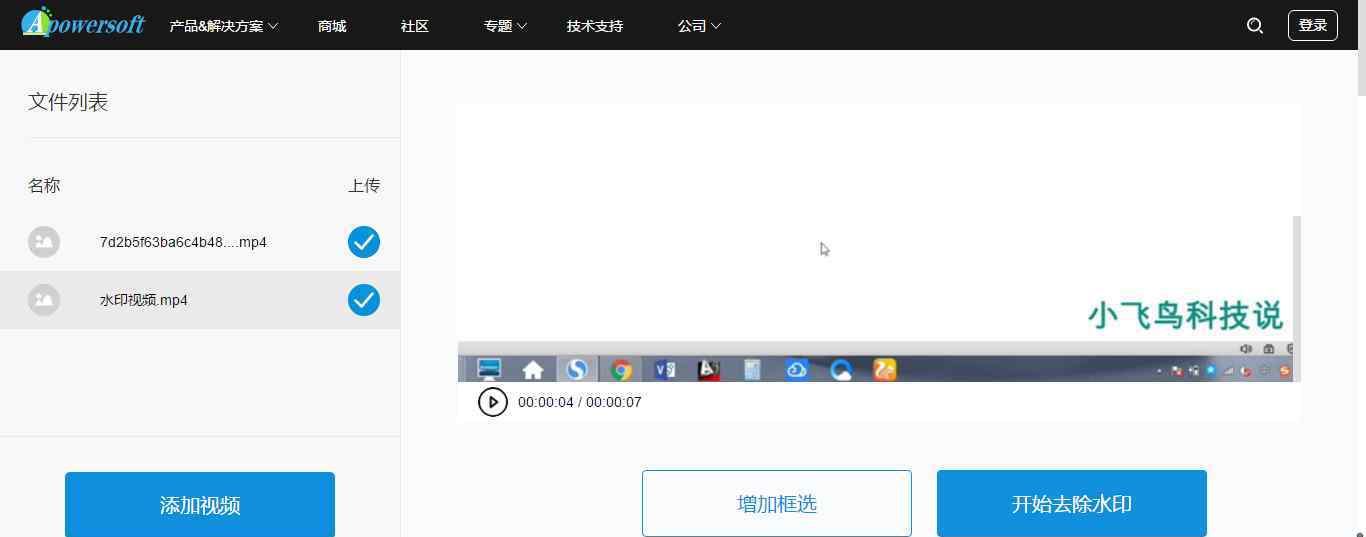Start removal with 开始去除水印 button
The image size is (1366, 537).
1072,503
